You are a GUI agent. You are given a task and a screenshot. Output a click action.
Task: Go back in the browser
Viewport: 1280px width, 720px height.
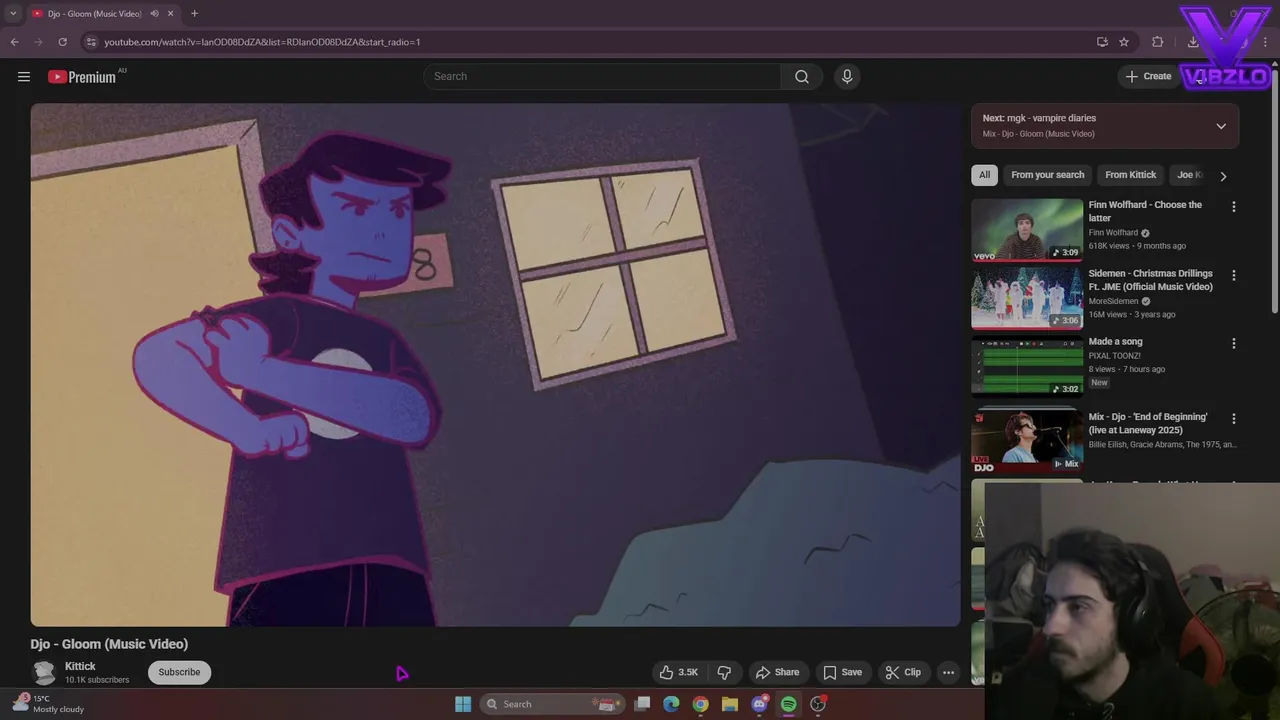(x=14, y=42)
